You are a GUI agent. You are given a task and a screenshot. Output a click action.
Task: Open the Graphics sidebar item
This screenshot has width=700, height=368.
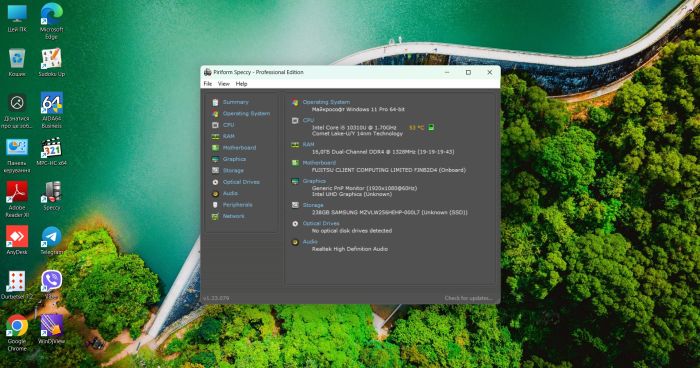pos(234,159)
